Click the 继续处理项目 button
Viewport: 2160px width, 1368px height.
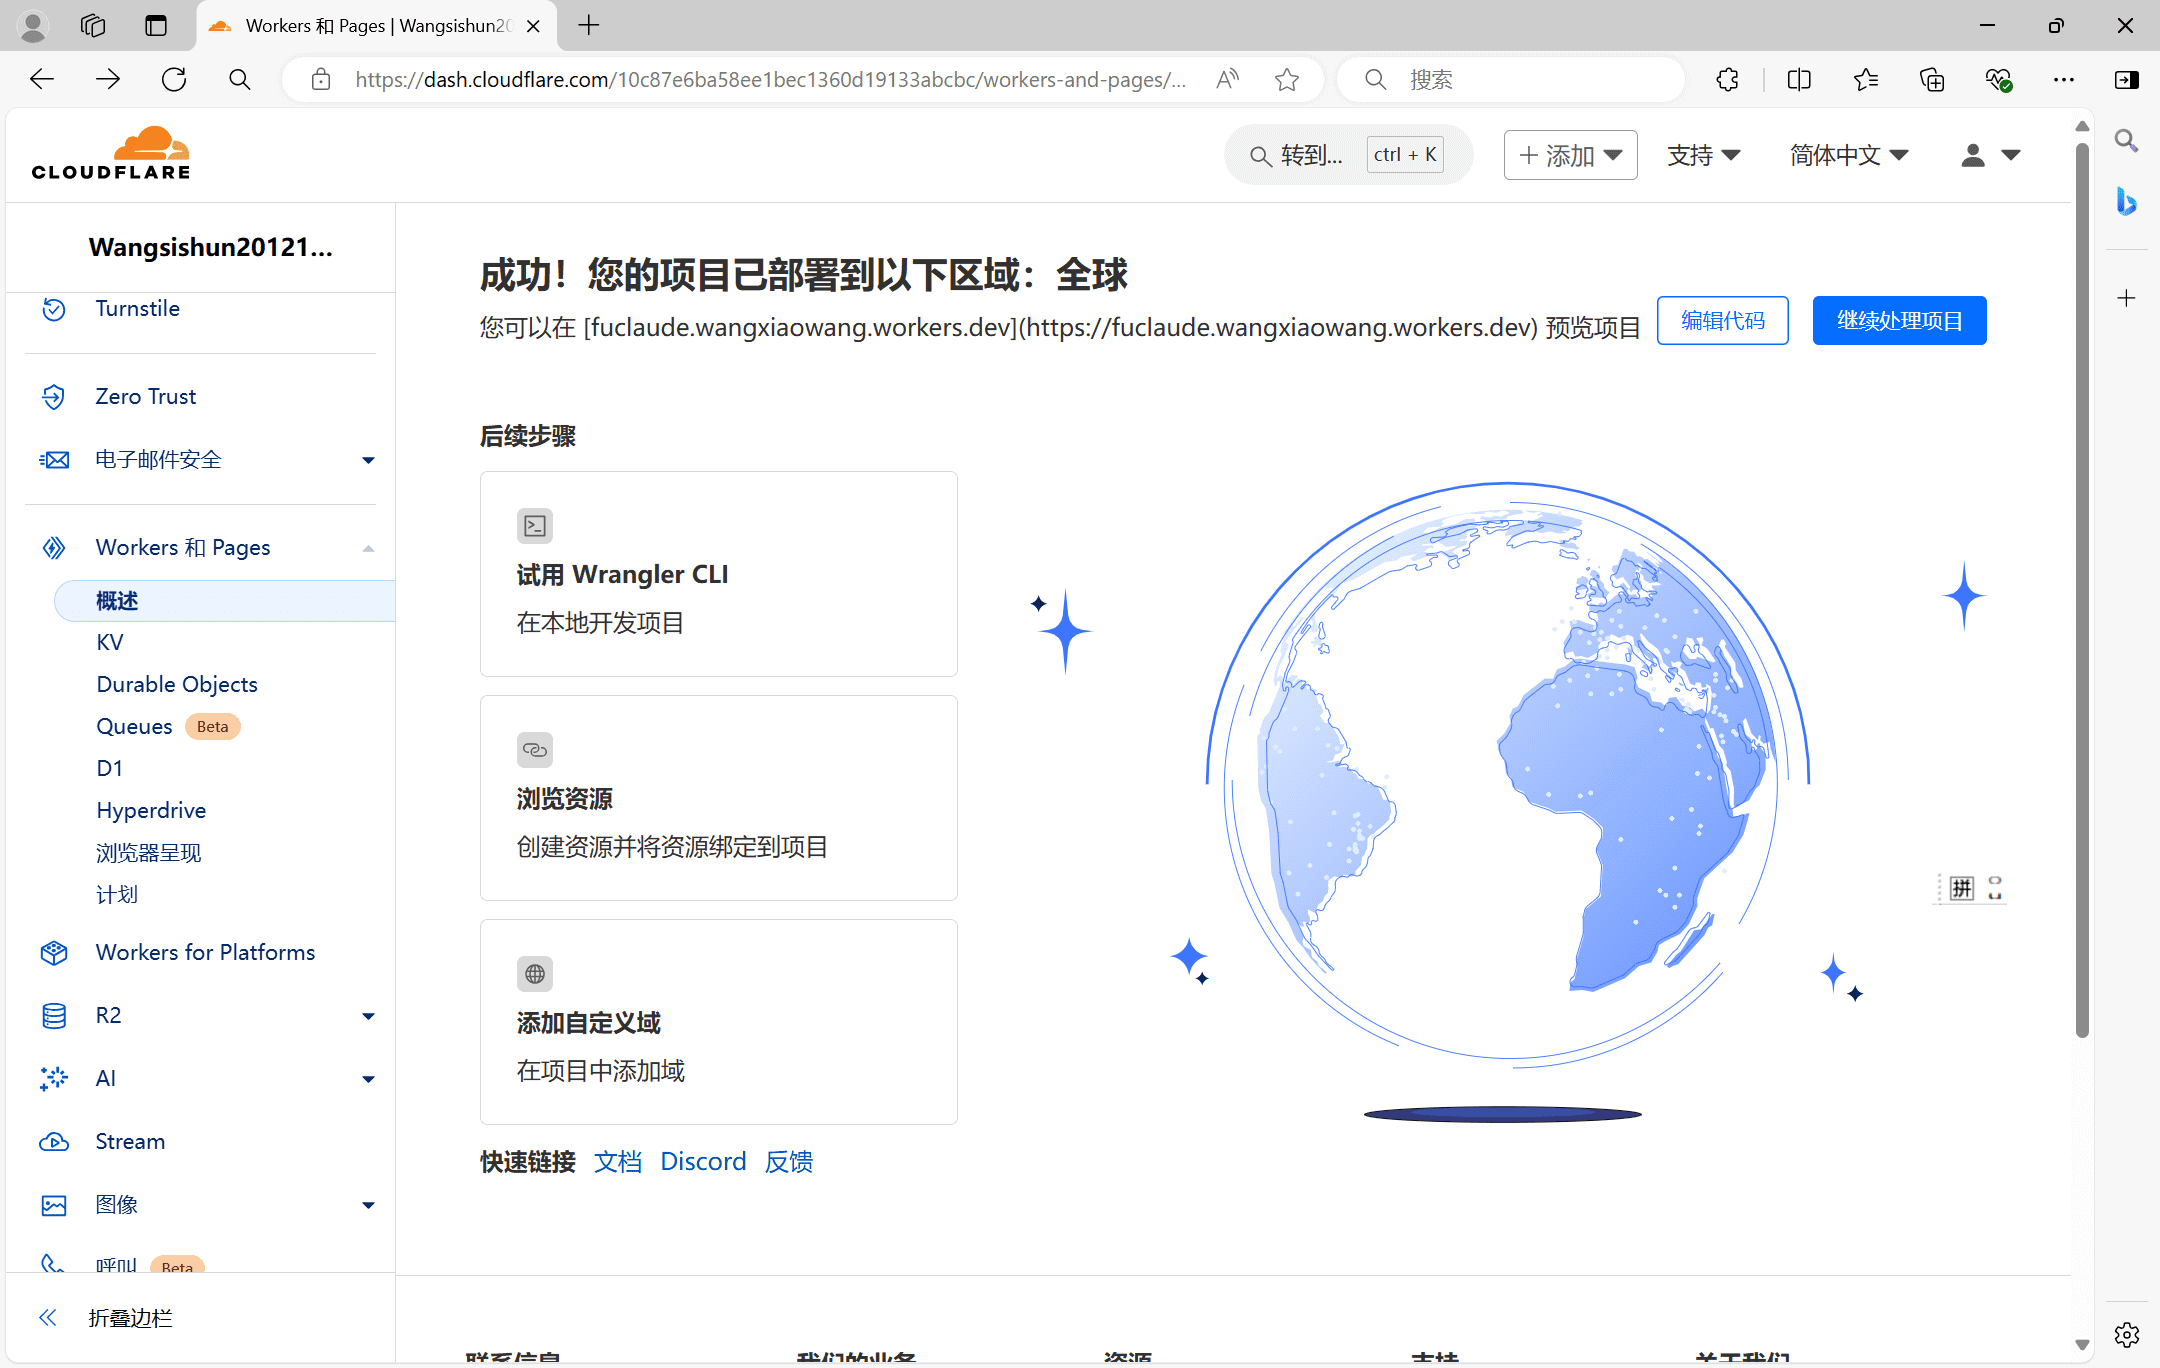1899,321
